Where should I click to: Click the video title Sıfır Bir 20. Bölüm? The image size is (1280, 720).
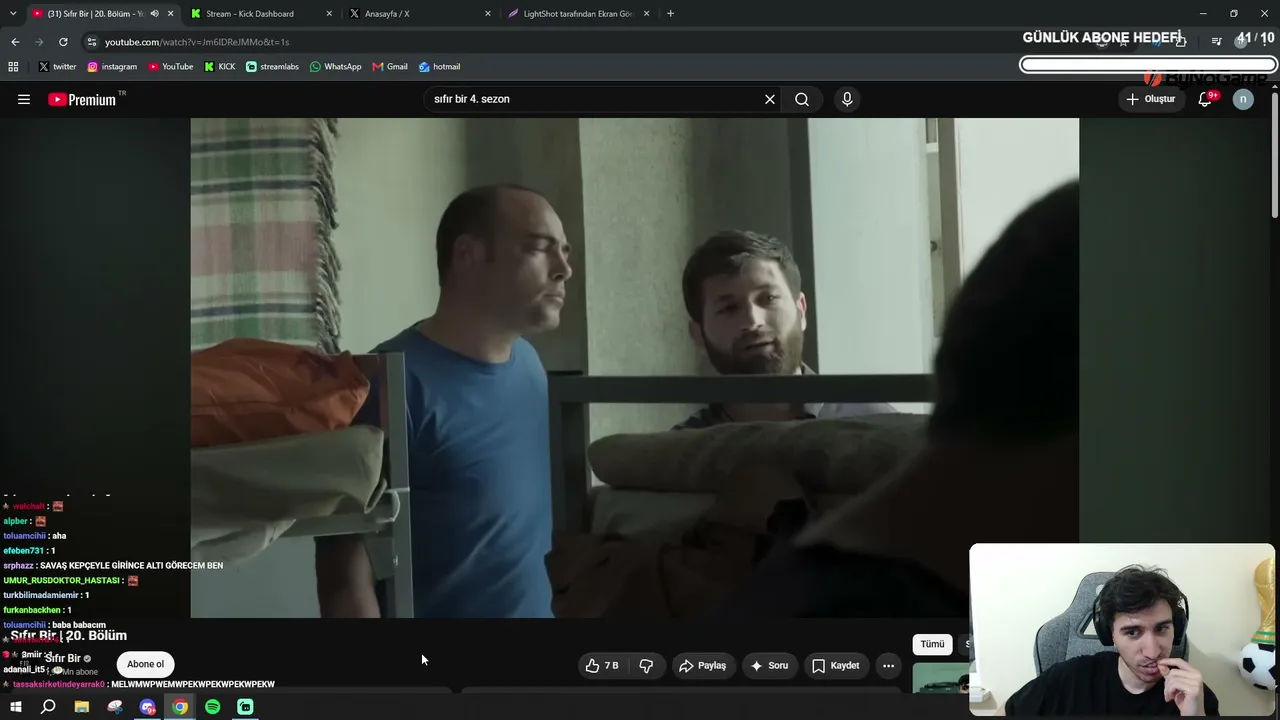tap(68, 636)
